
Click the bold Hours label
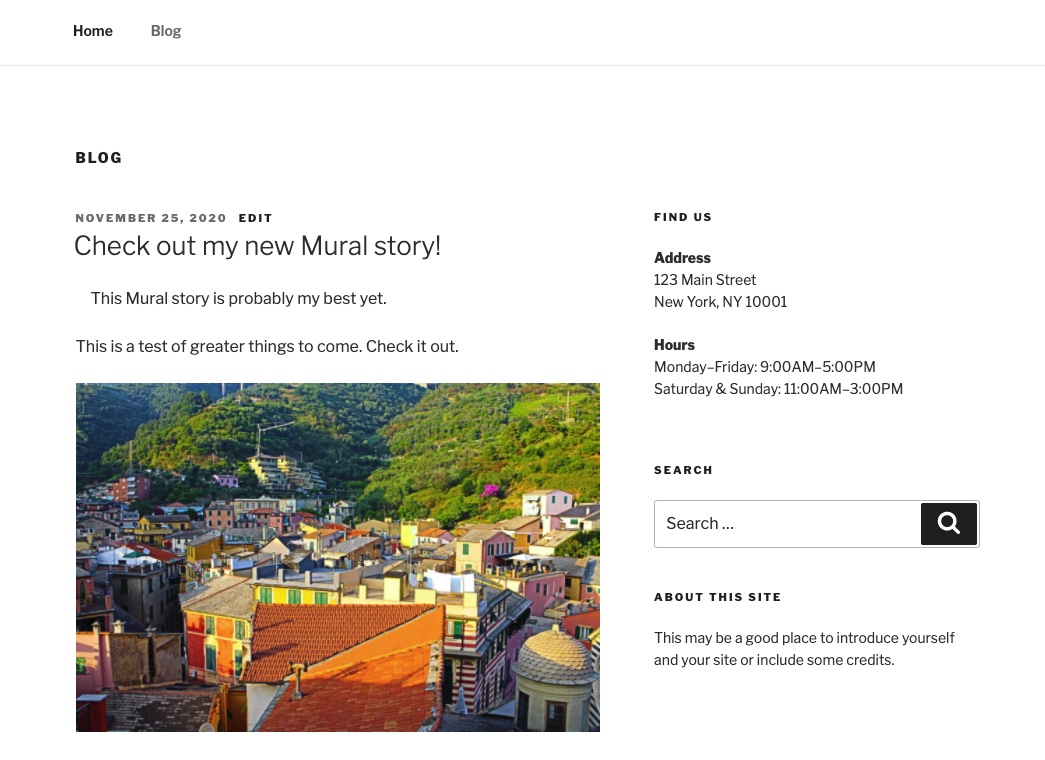[674, 345]
